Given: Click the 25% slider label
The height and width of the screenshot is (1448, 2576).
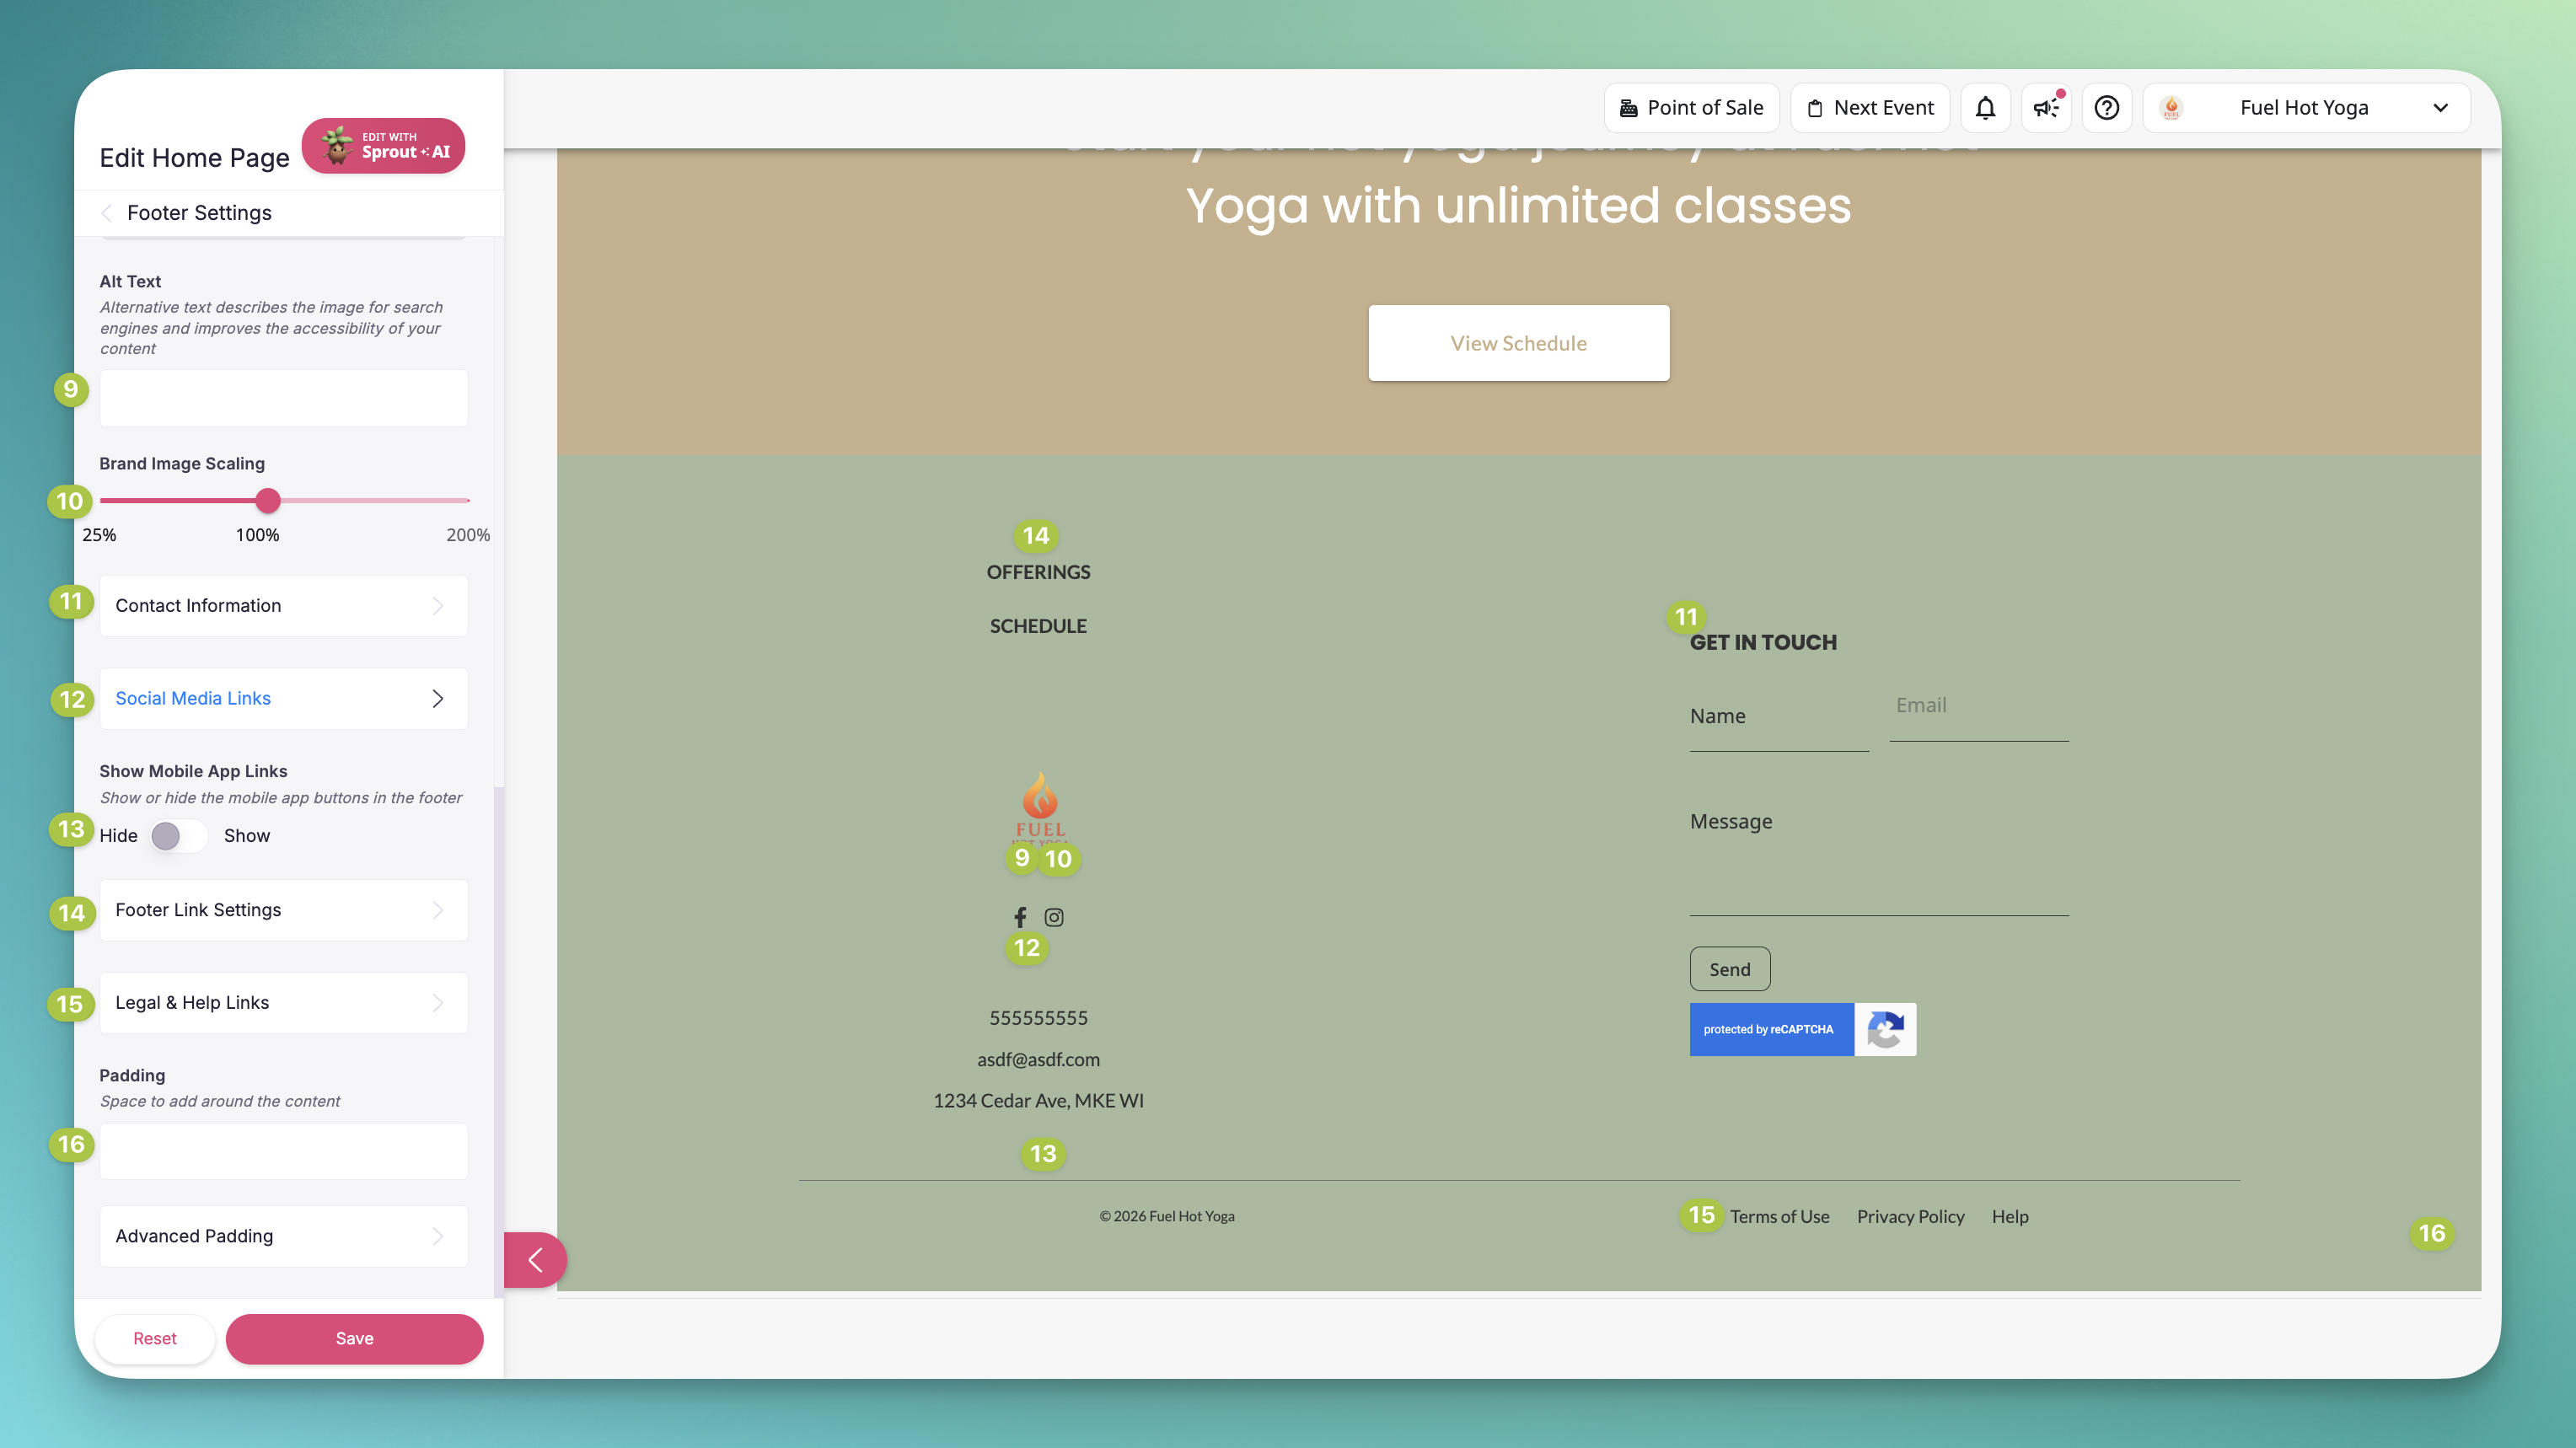Looking at the screenshot, I should (99, 535).
